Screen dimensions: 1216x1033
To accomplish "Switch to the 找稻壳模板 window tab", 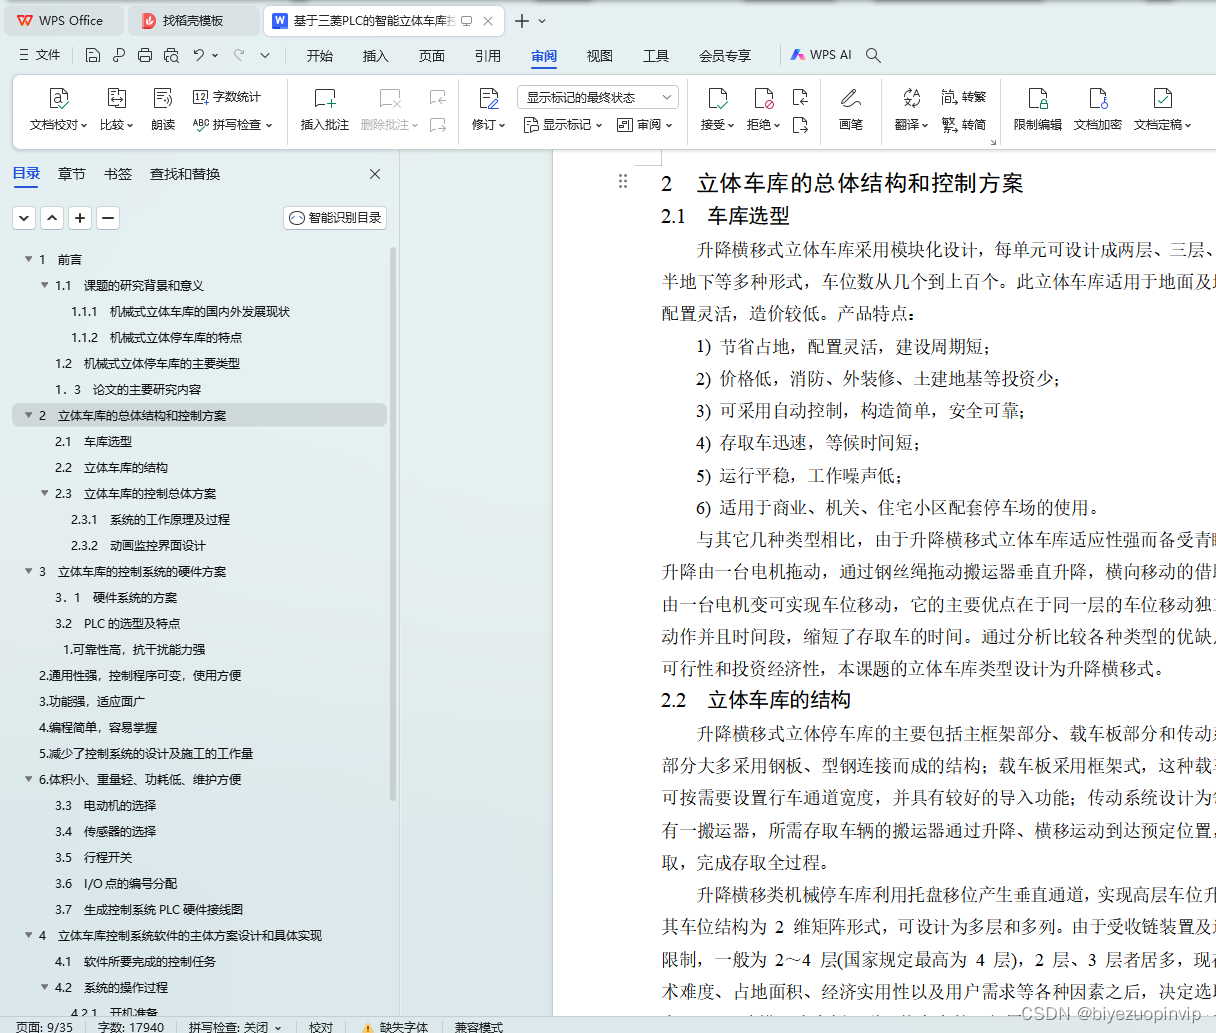I will (194, 20).
